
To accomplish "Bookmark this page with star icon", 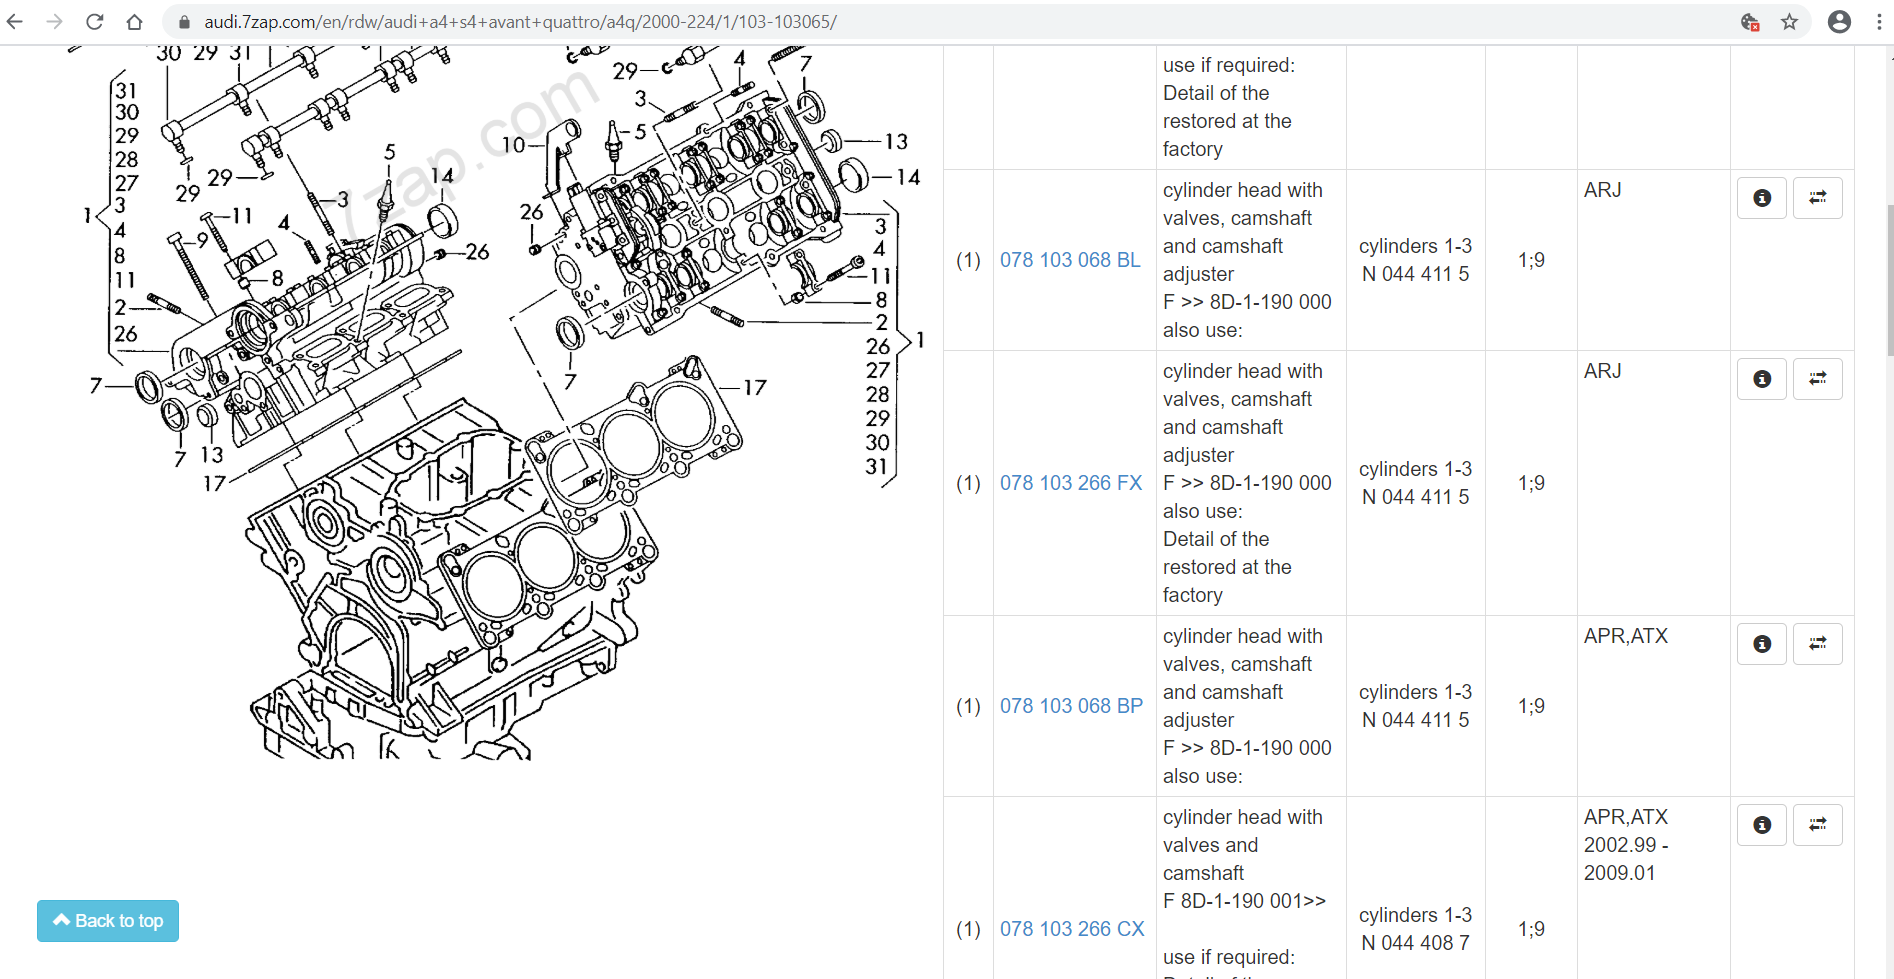I will click(x=1789, y=21).
